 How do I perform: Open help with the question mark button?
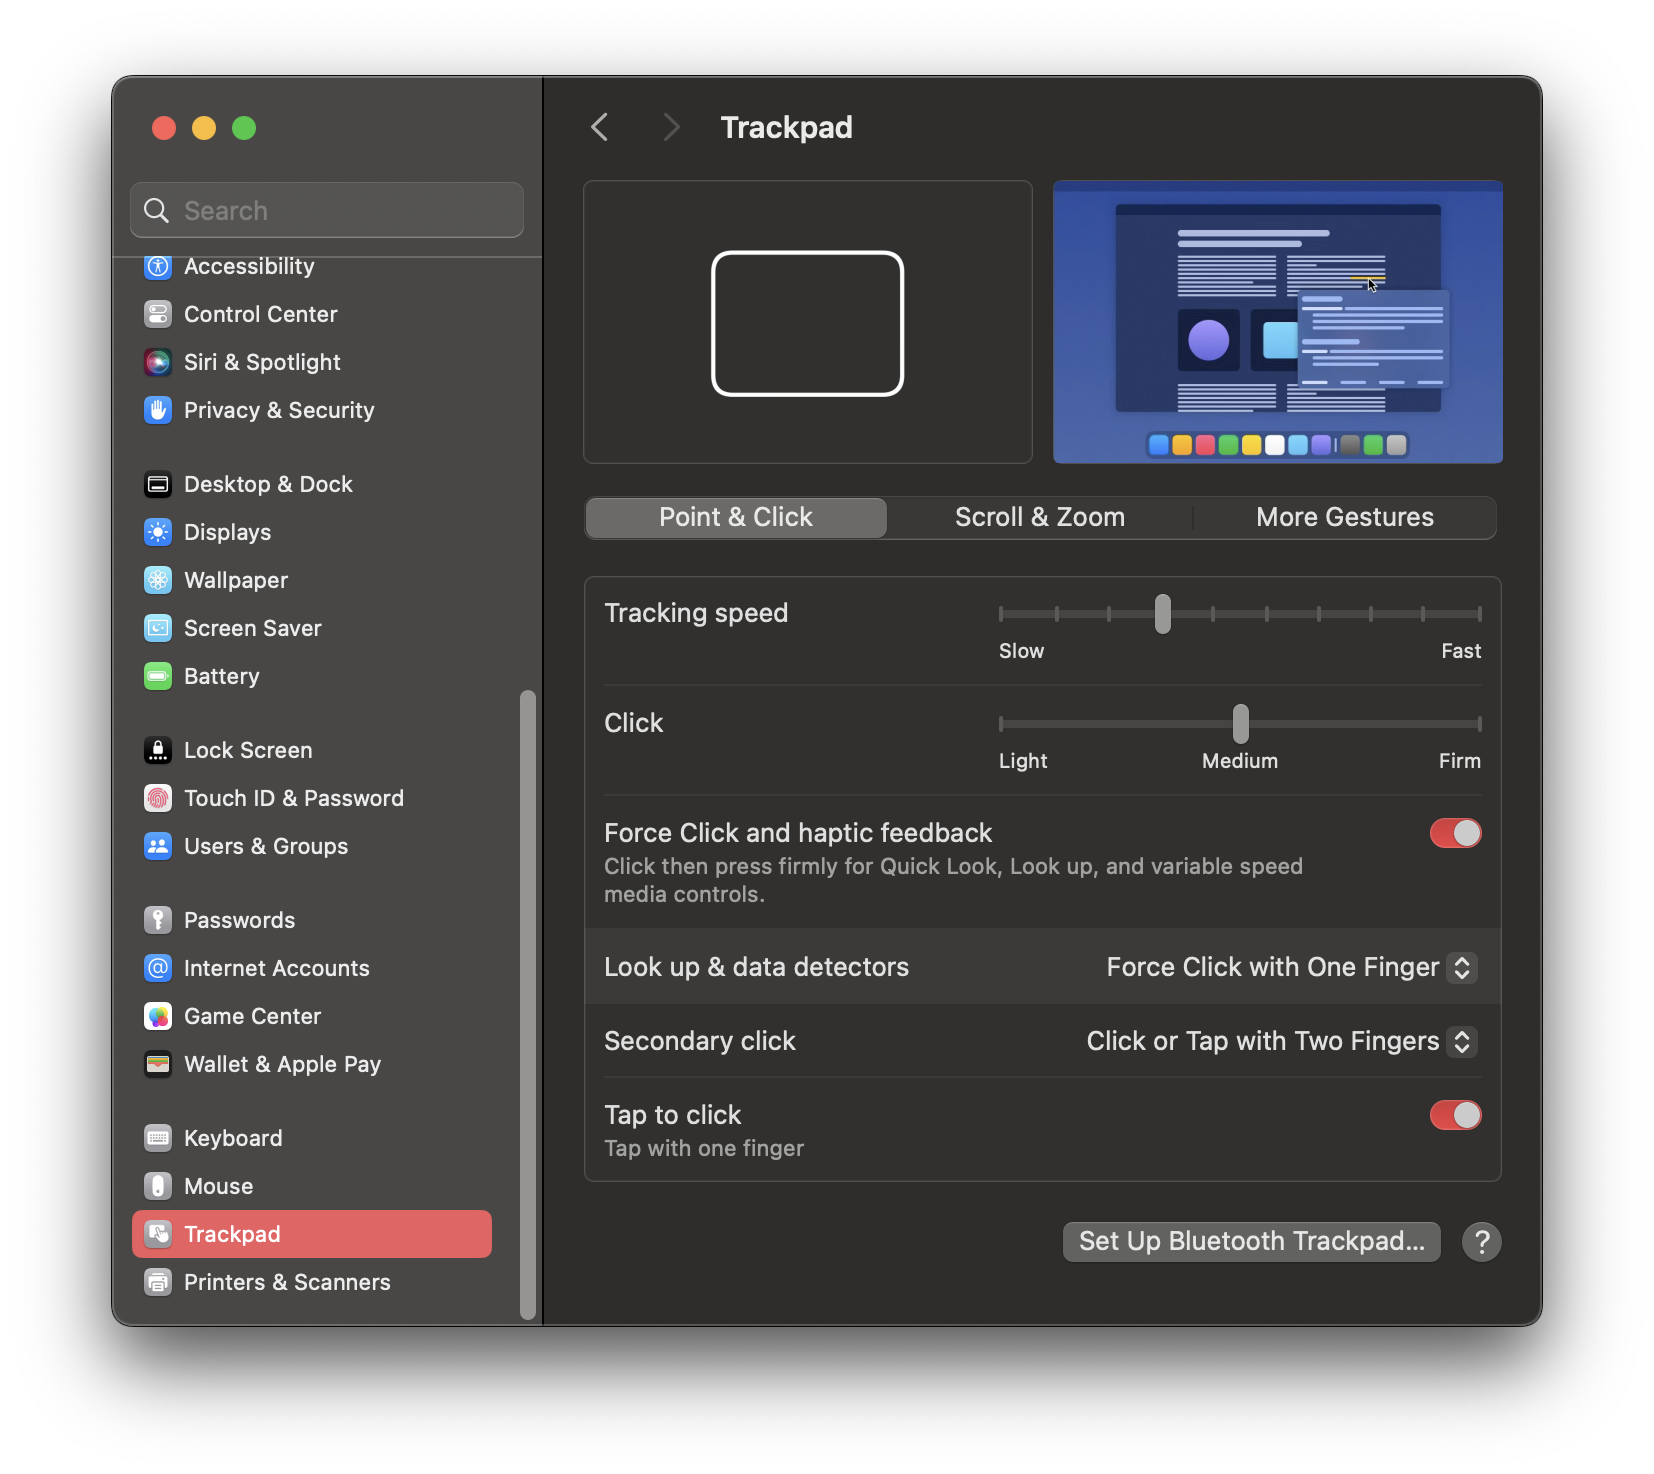coord(1481,1242)
